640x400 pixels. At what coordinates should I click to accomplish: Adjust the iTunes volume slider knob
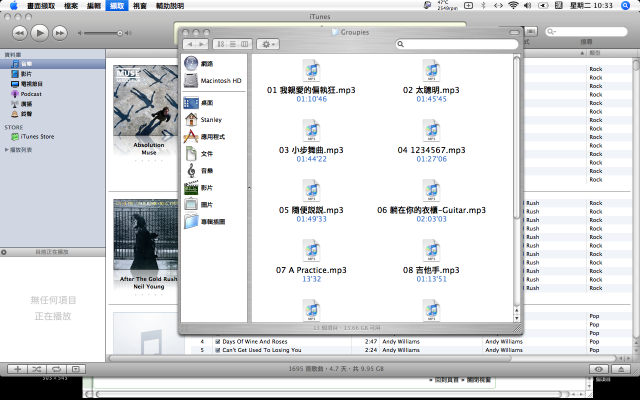tap(120, 33)
